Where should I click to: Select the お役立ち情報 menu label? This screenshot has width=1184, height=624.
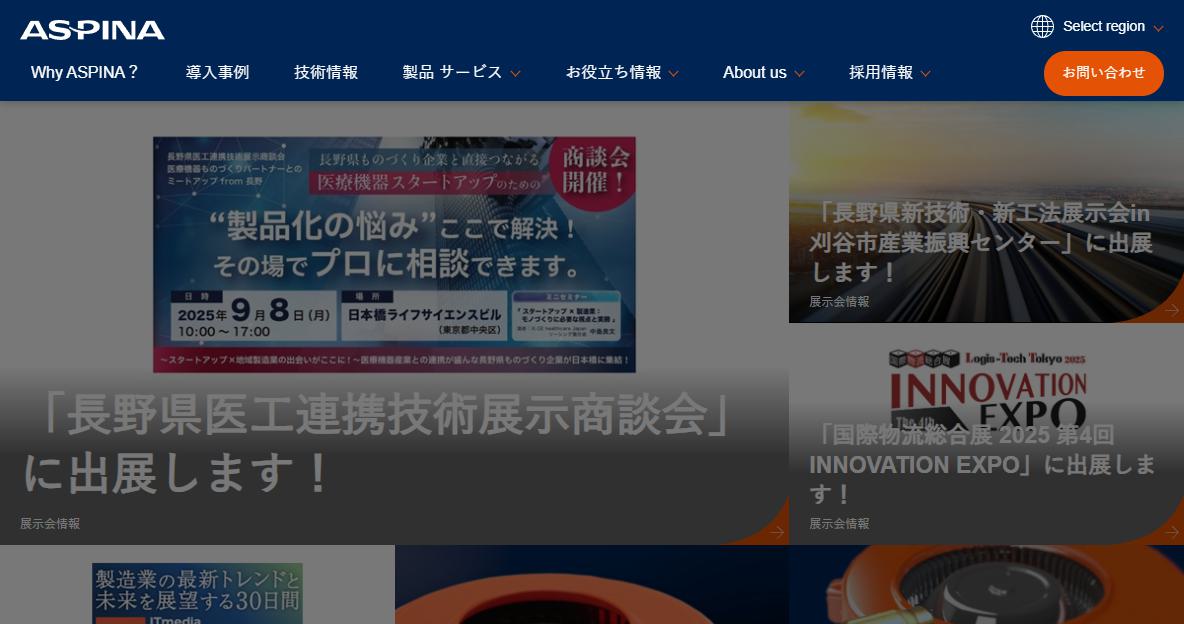(x=613, y=73)
